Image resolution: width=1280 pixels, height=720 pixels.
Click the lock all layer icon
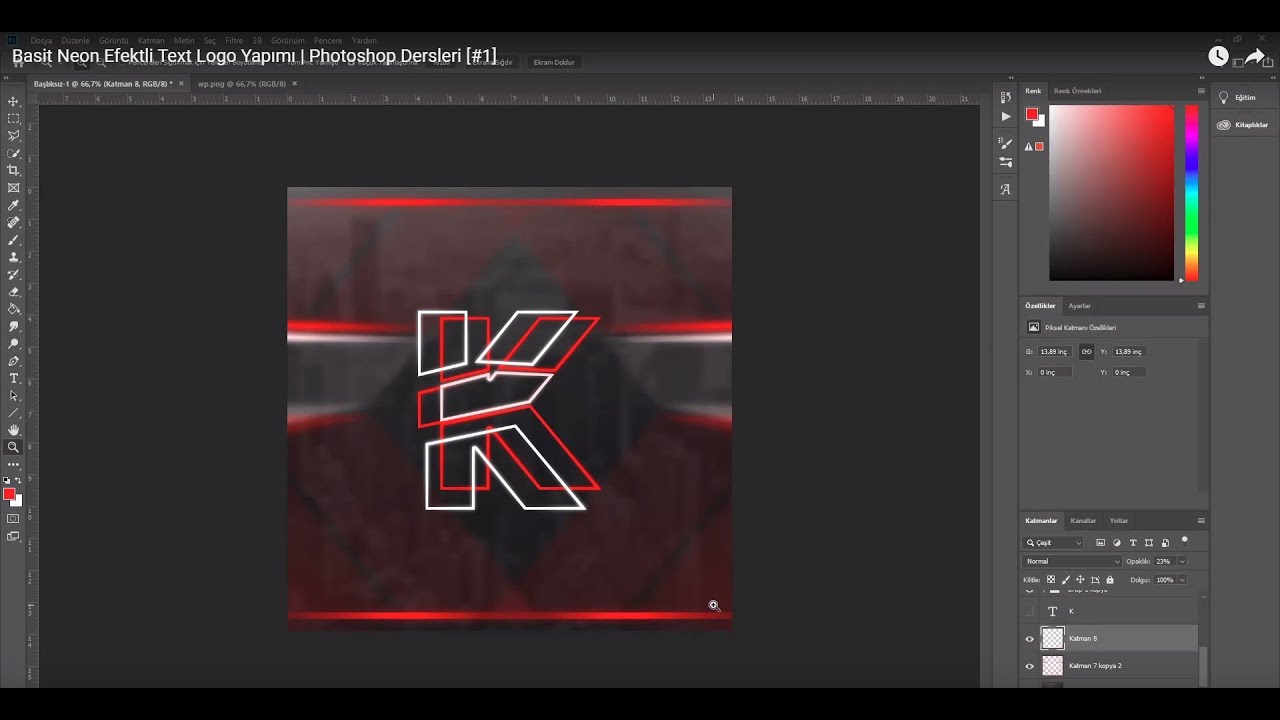tap(1109, 580)
